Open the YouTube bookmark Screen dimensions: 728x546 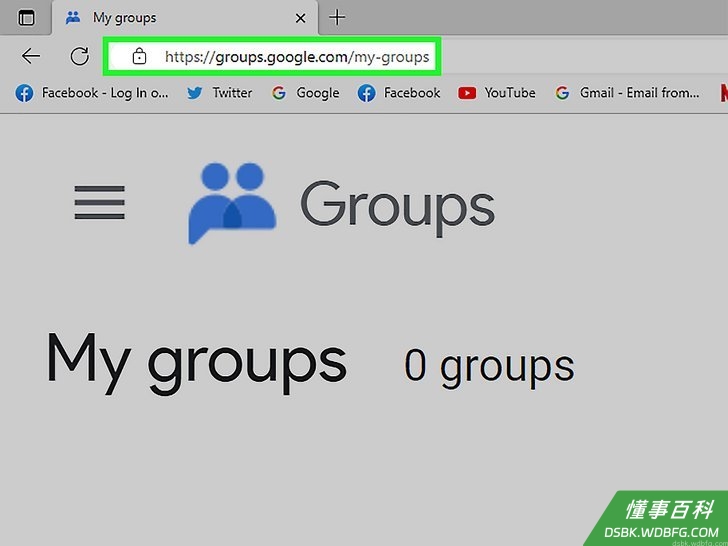pos(496,93)
